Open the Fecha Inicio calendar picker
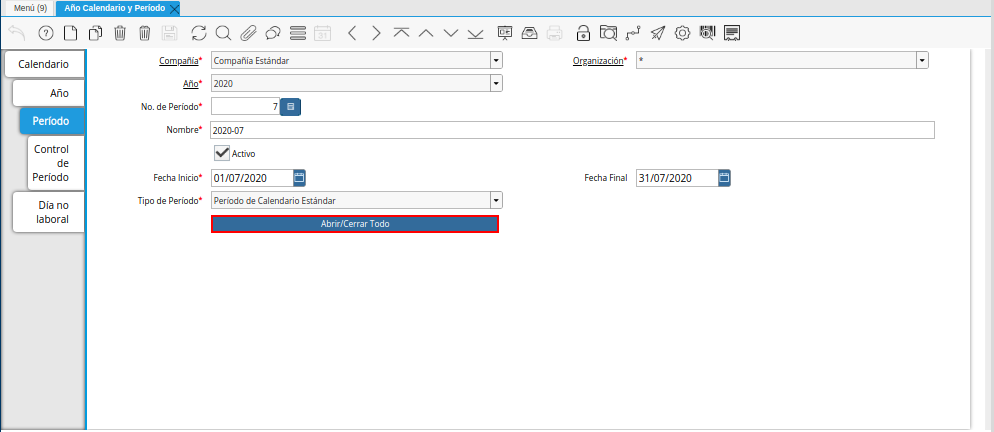This screenshot has height=432, width=994. tap(300, 178)
